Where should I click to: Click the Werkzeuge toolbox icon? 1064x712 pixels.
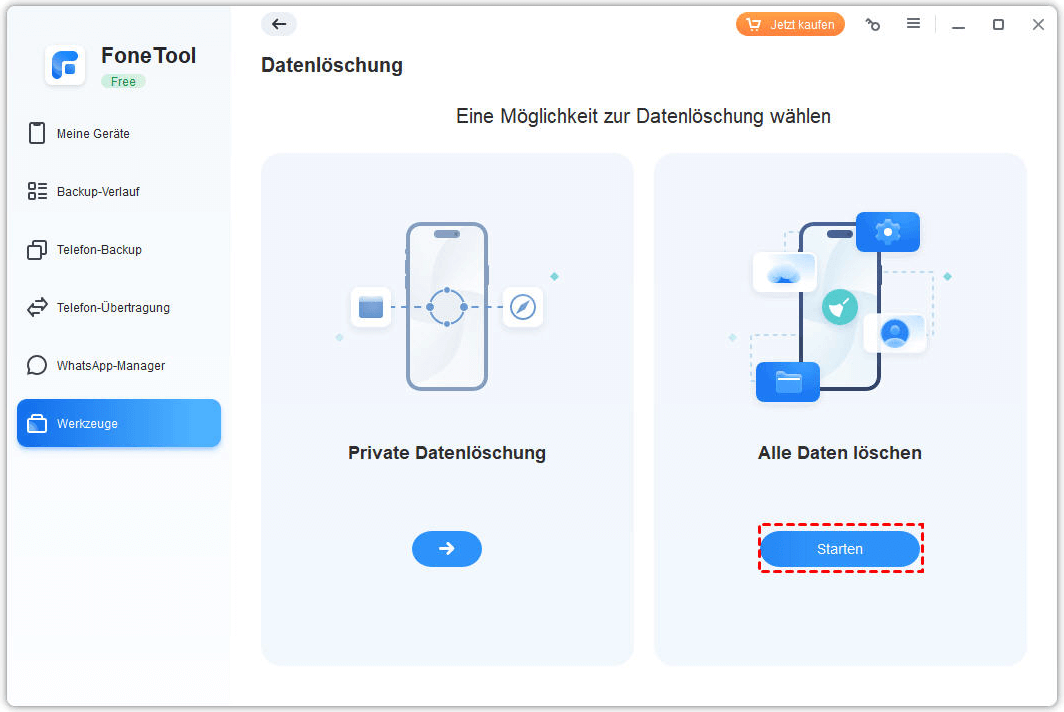coord(37,424)
